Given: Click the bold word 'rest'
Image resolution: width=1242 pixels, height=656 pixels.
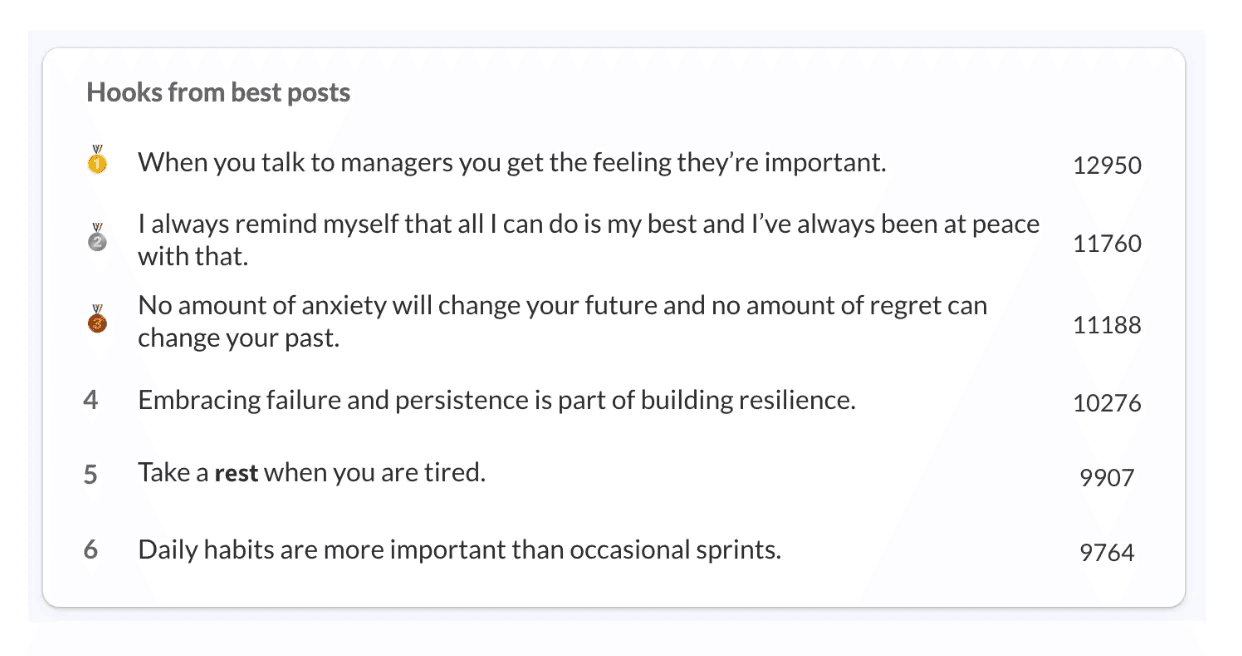Looking at the screenshot, I should [x=237, y=472].
